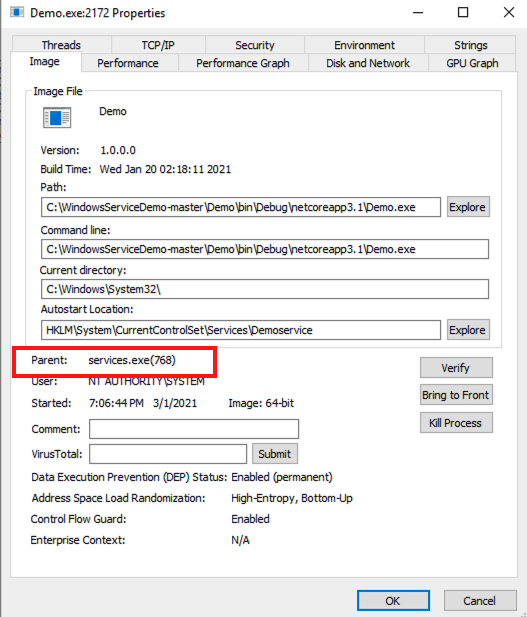The width and height of the screenshot is (527, 617).
Task: Open the Environment tab
Action: [364, 45]
